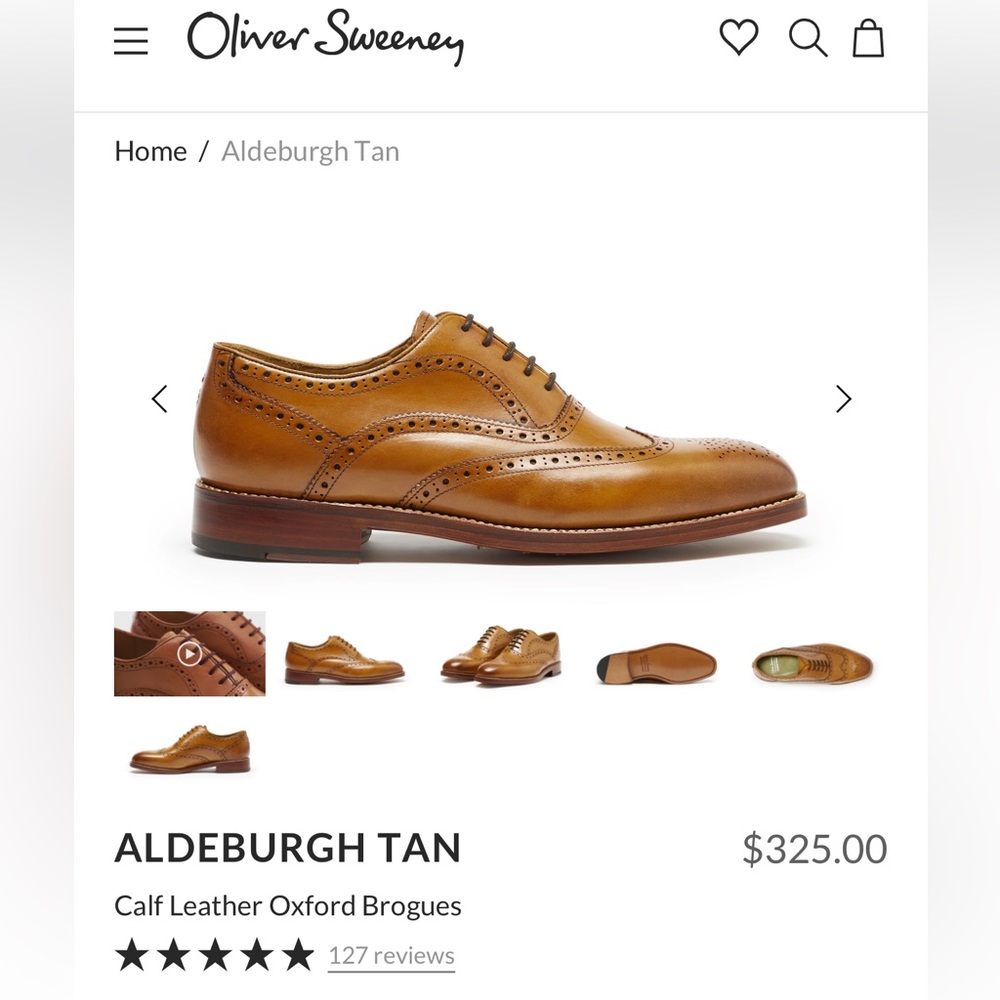Play the product video on the first thumbnail
The width and height of the screenshot is (1000, 1000).
(189, 654)
